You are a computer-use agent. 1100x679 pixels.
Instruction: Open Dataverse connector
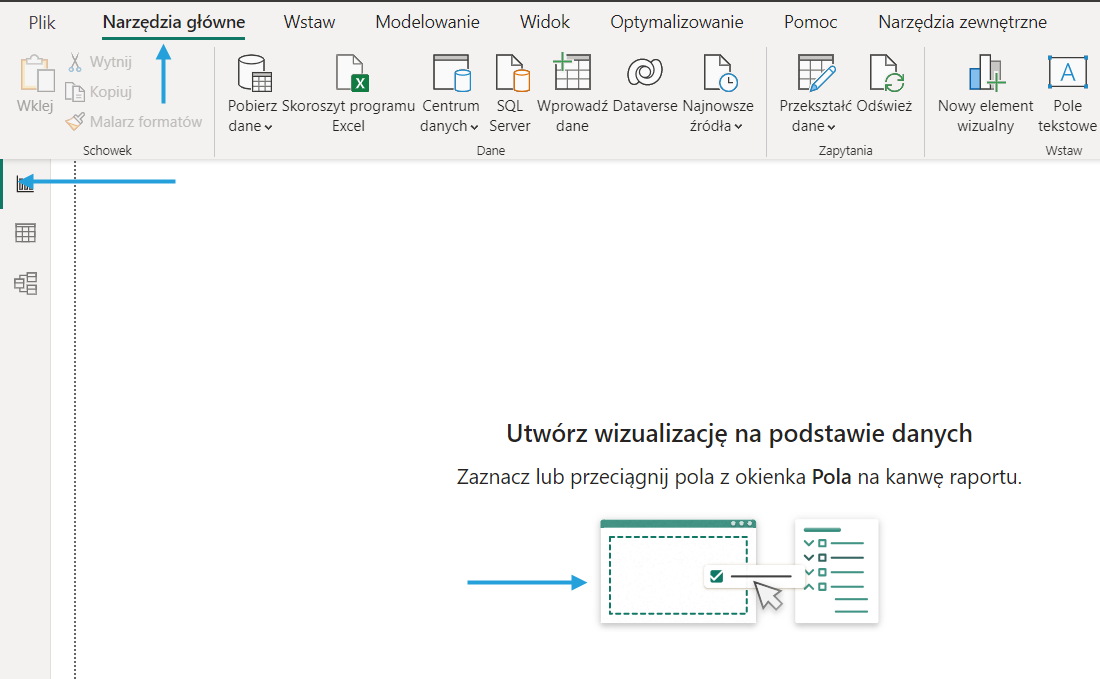645,74
